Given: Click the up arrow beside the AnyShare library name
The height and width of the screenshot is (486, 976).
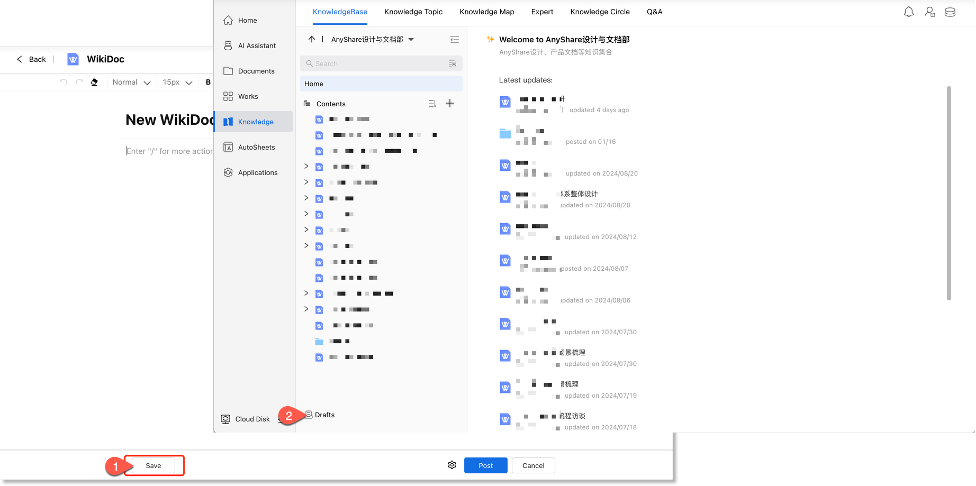Looking at the screenshot, I should click(x=311, y=39).
